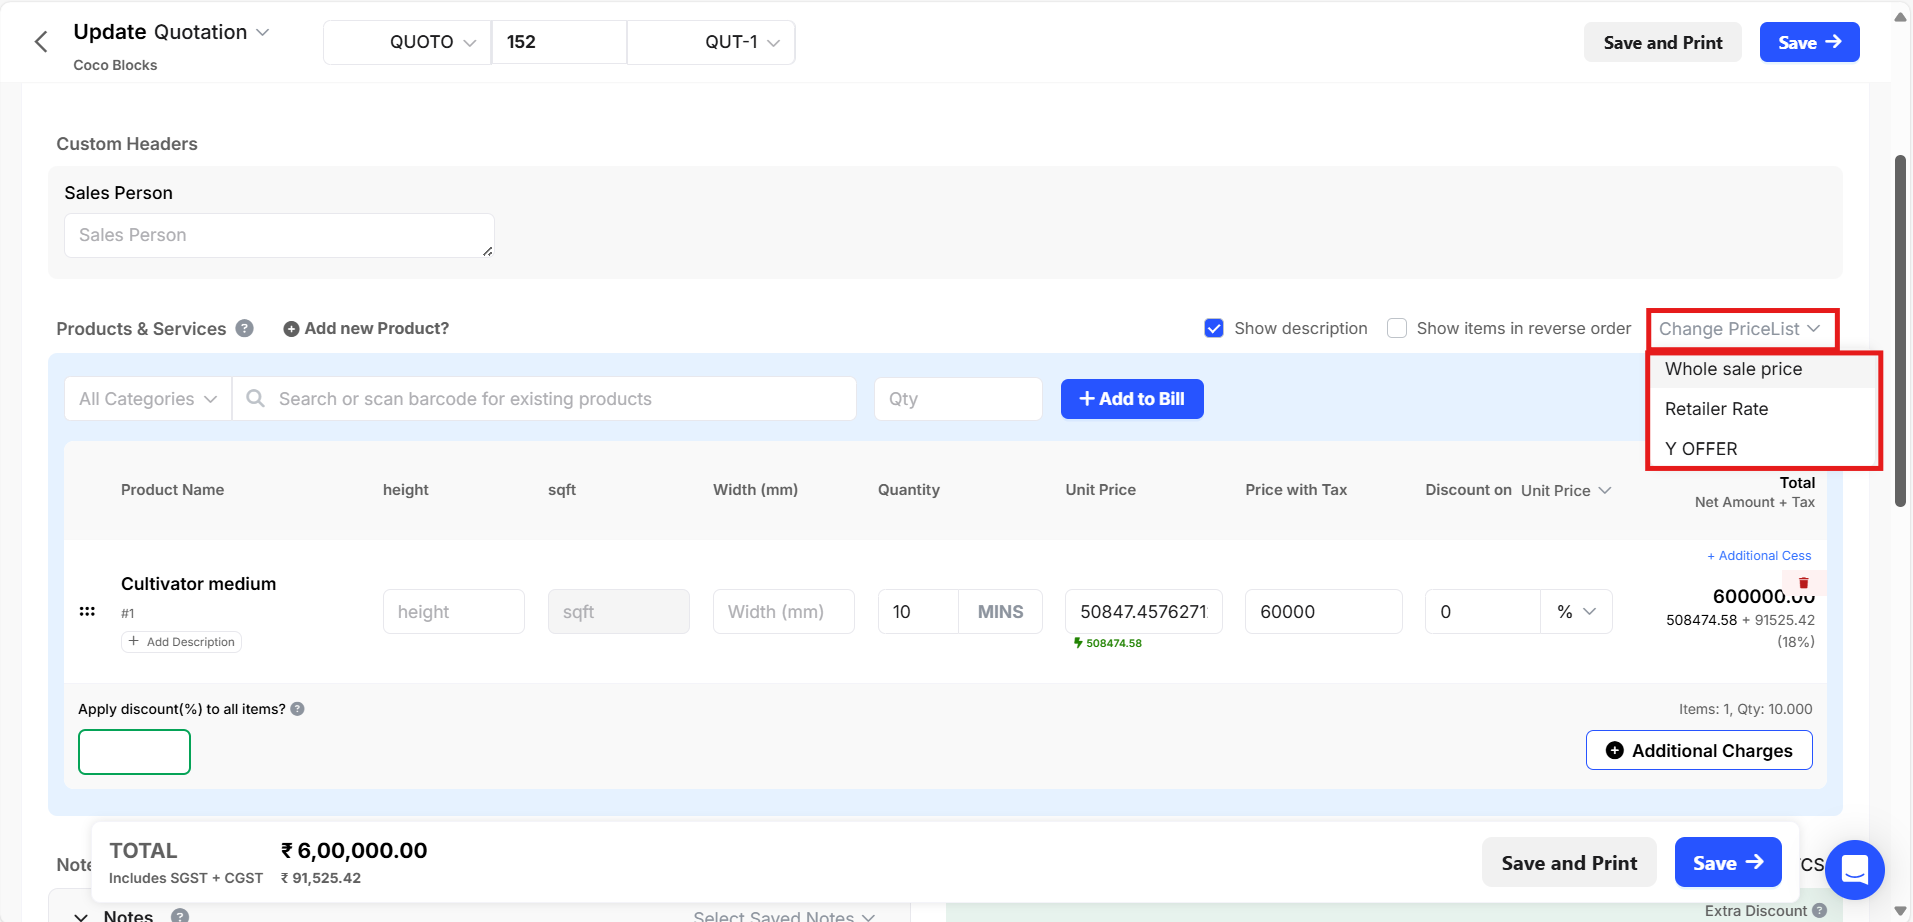This screenshot has height=922, width=1913.
Task: Open the help icon beside Products & Services
Action: pos(245,328)
